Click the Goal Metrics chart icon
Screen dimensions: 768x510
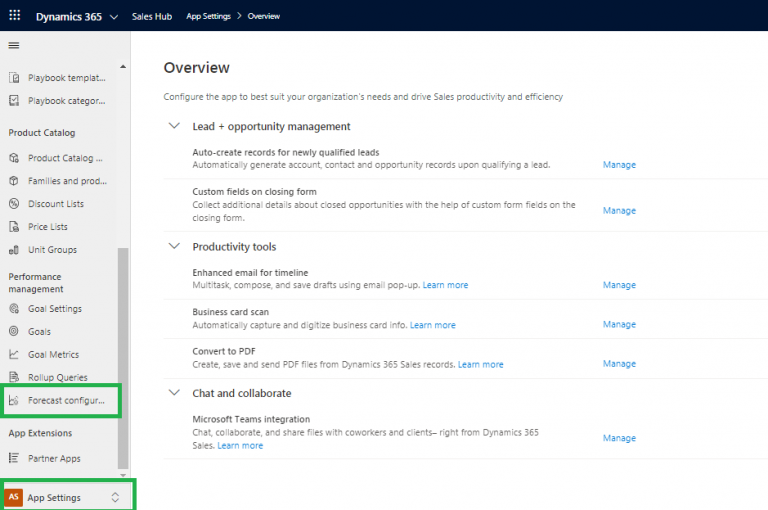tap(14, 354)
